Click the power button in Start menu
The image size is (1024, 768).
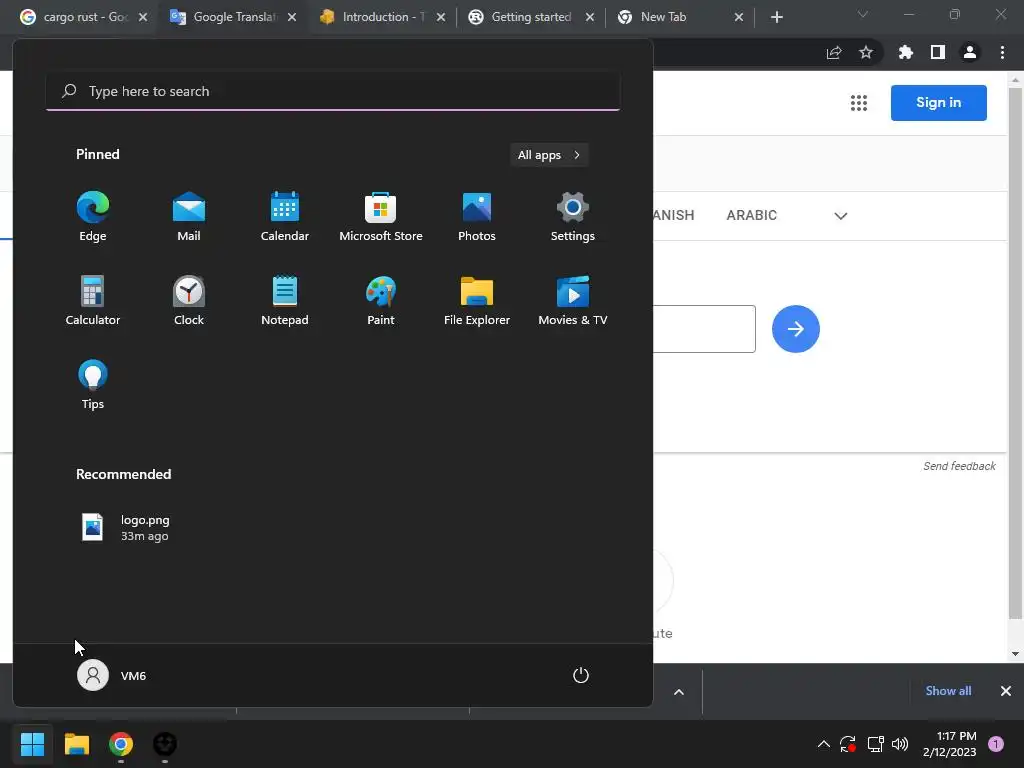tap(581, 675)
